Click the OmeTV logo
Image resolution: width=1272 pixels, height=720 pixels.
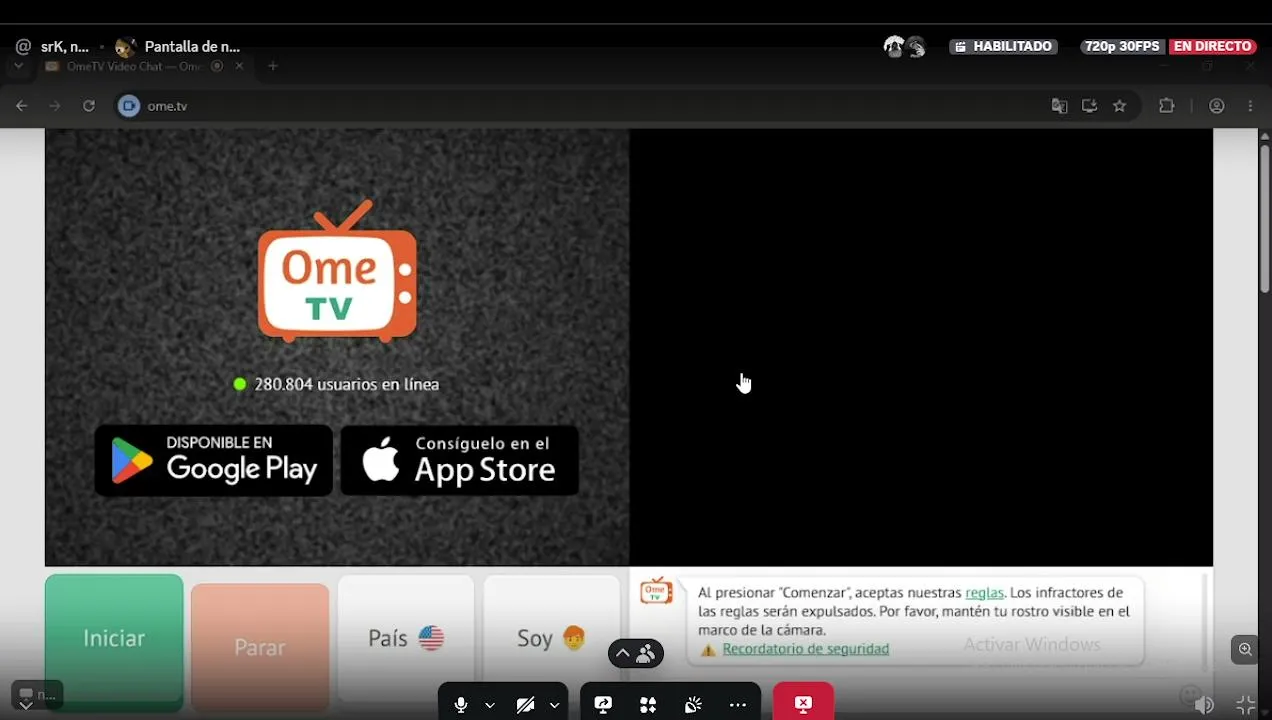pyautogui.click(x=337, y=272)
